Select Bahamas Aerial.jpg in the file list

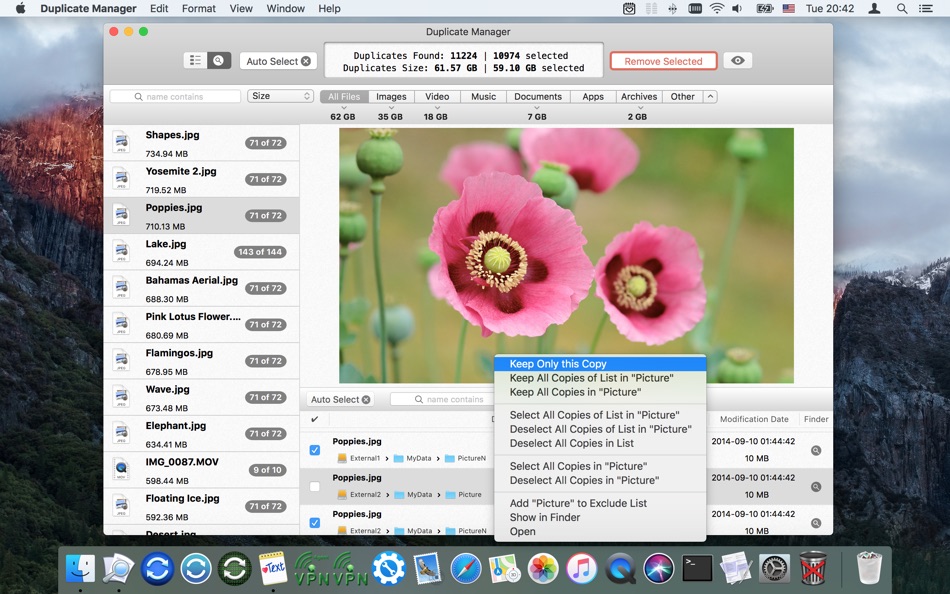[202, 289]
